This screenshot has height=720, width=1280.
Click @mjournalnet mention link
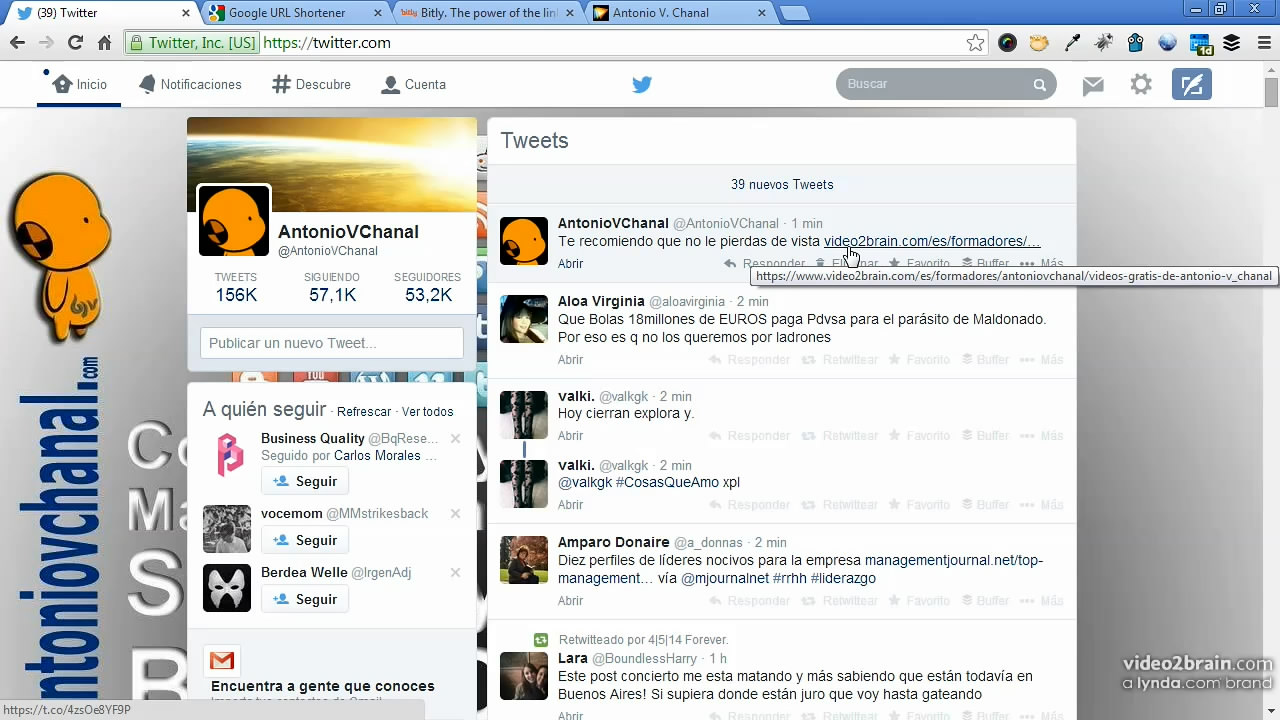(725, 578)
